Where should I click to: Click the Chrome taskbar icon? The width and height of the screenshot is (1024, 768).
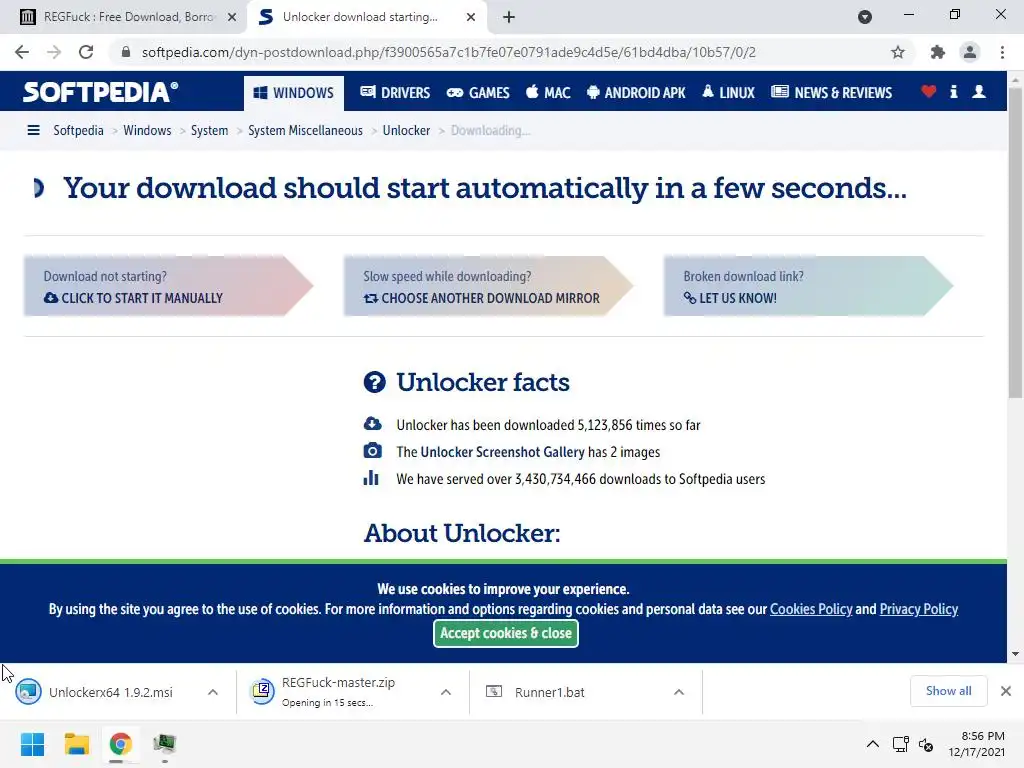(x=120, y=744)
